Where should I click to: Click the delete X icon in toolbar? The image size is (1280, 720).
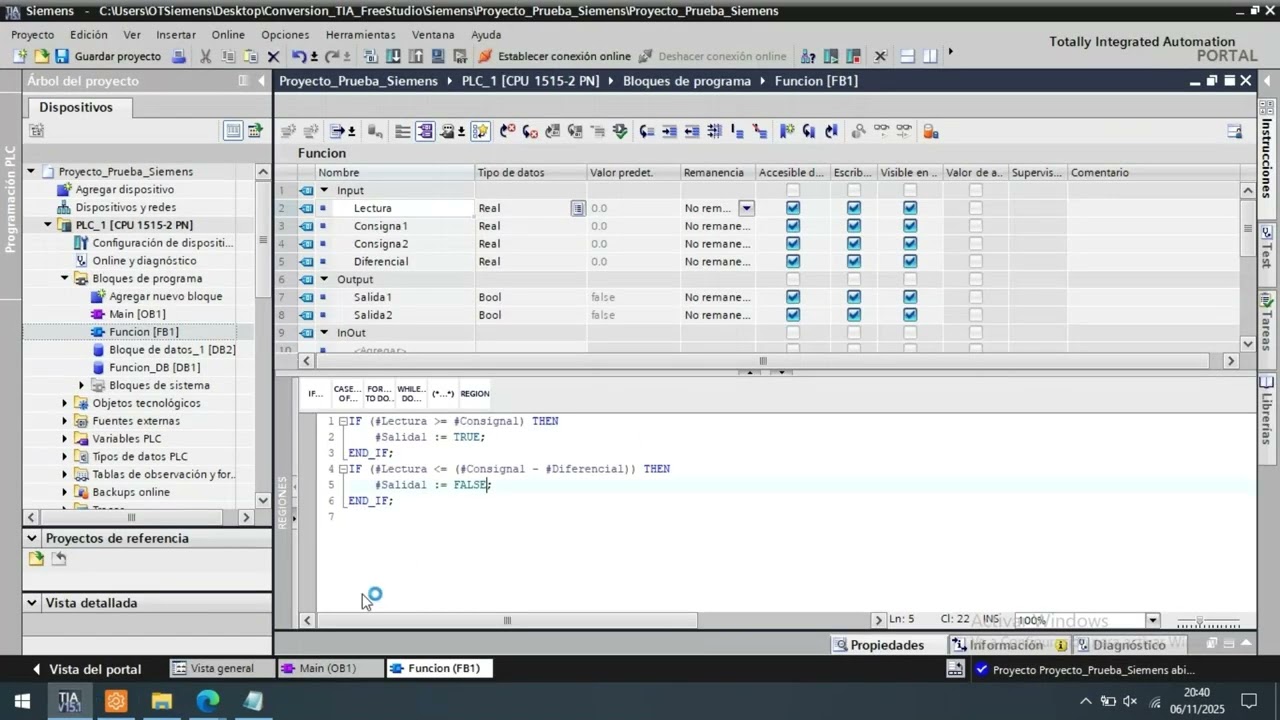[273, 56]
